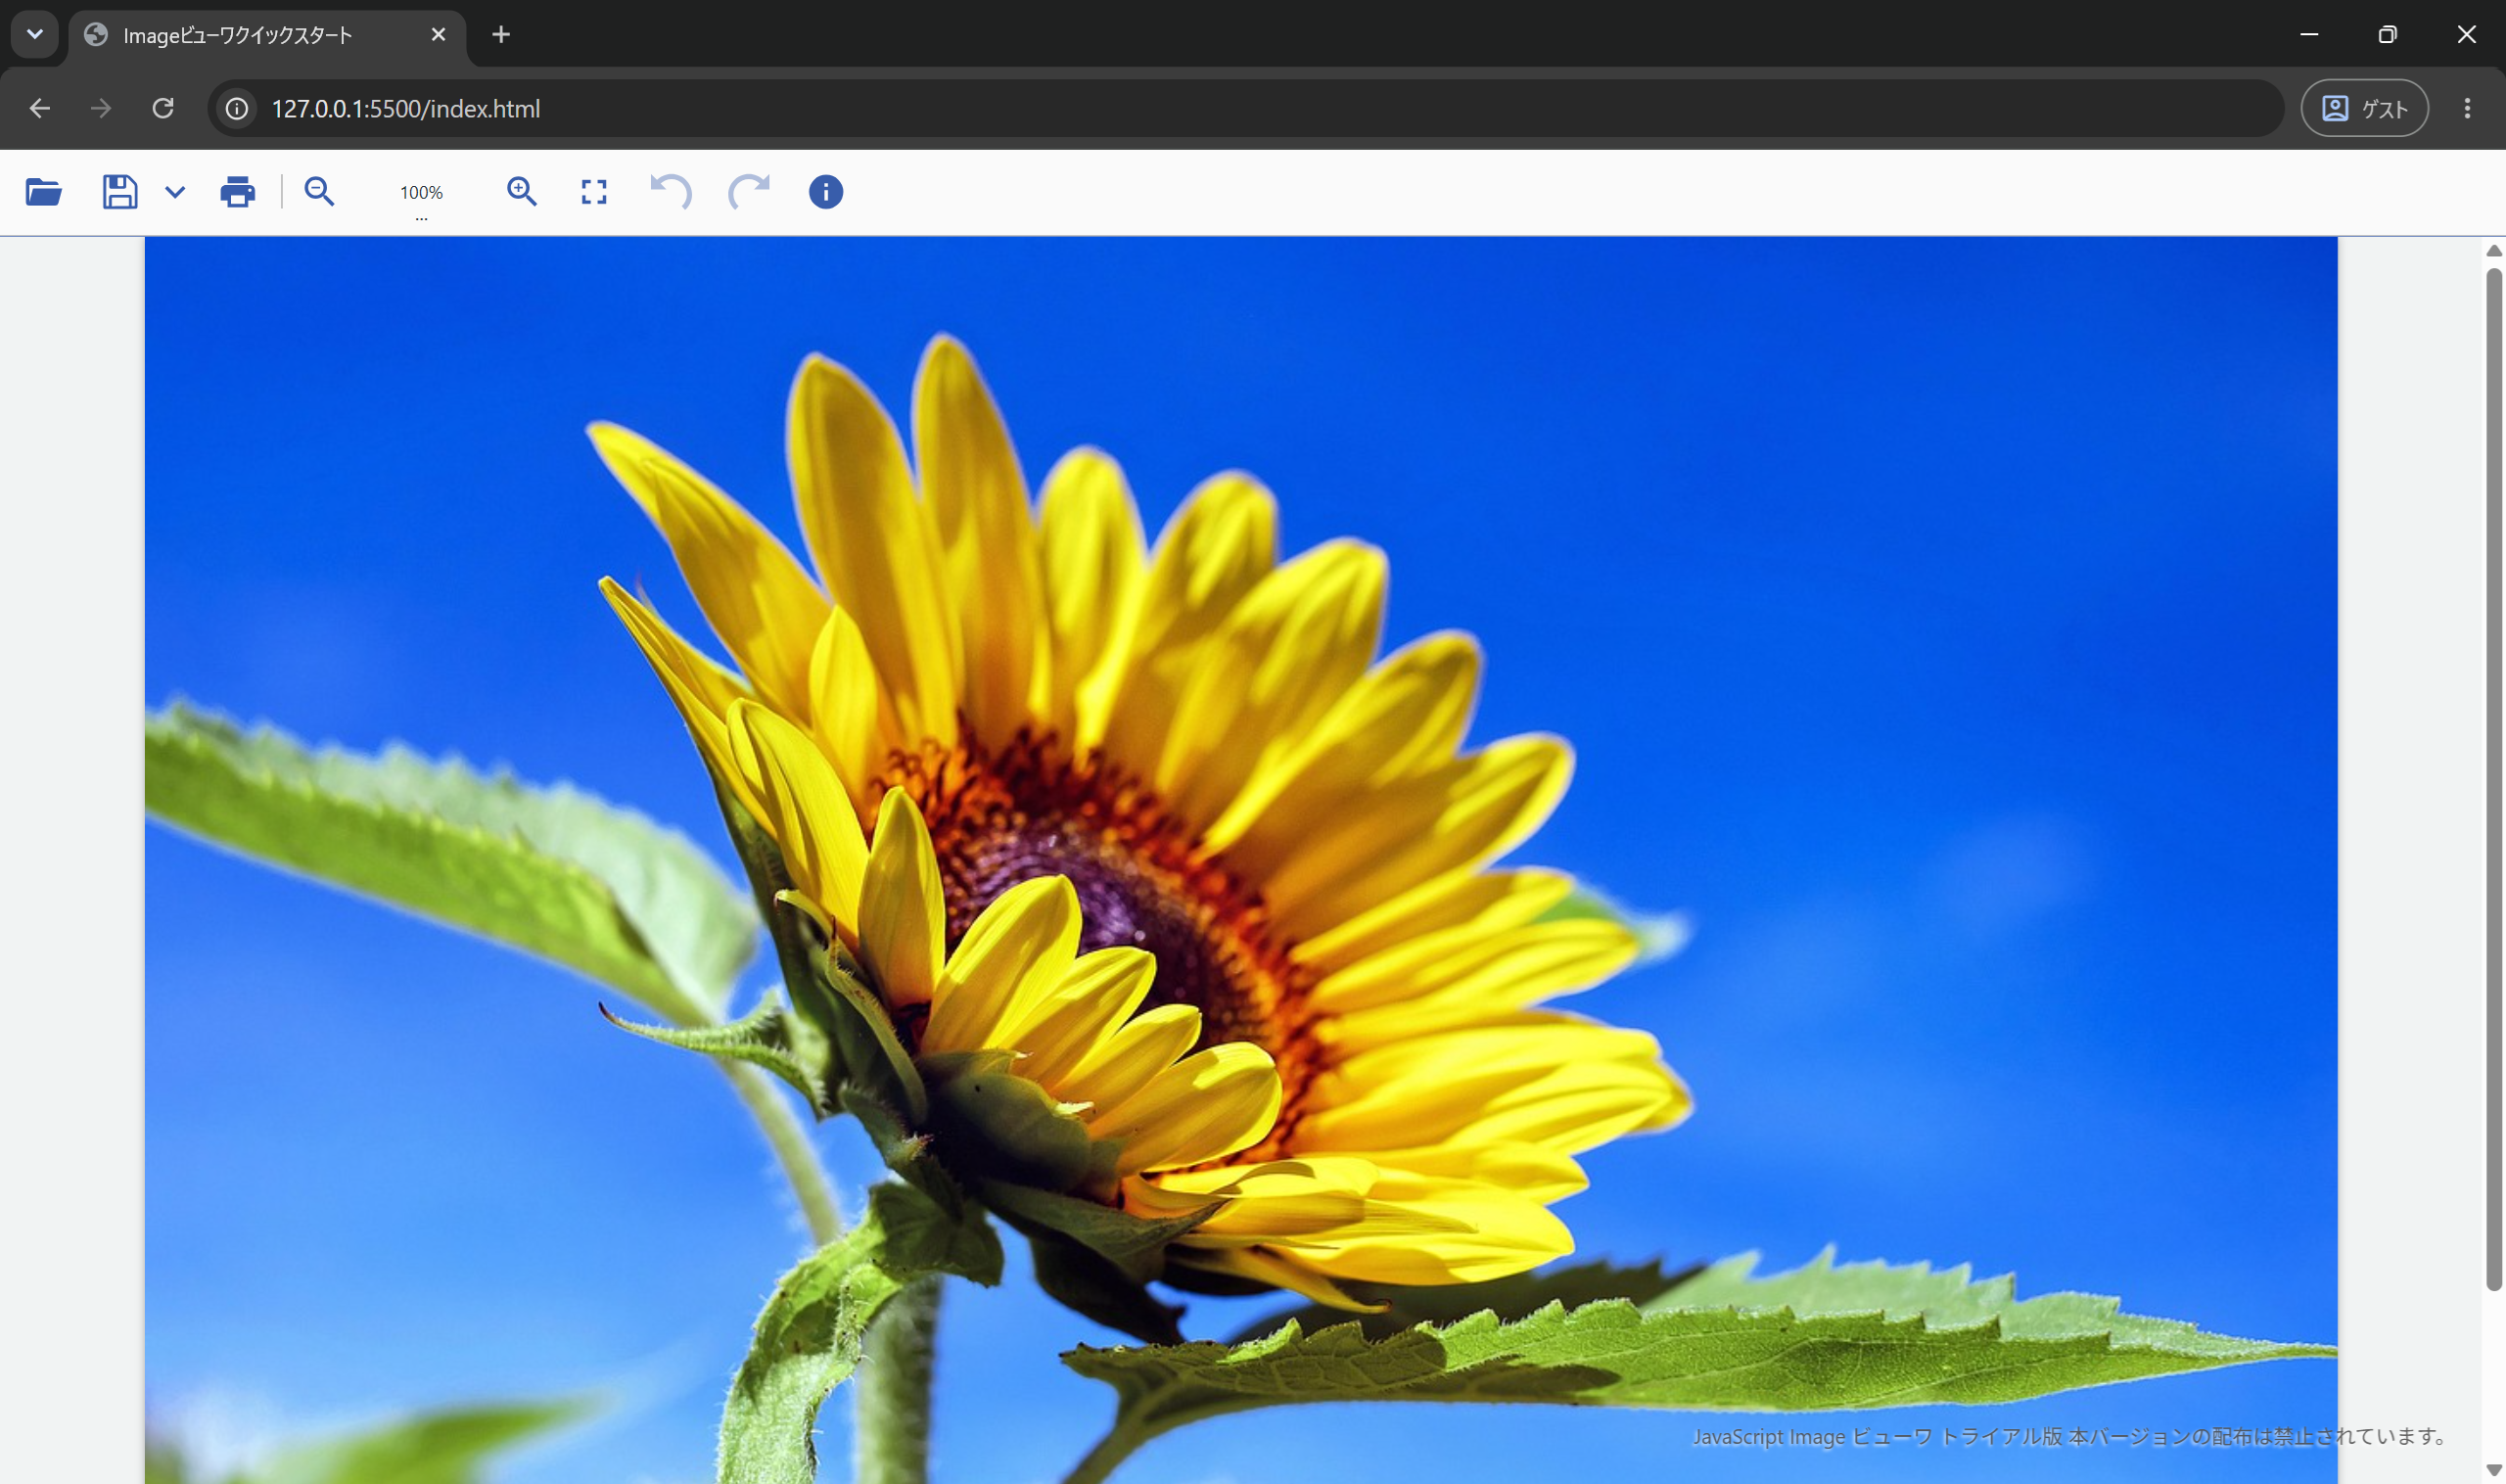
Task: Zoom out with the minus magnifier icon
Action: pos(319,191)
